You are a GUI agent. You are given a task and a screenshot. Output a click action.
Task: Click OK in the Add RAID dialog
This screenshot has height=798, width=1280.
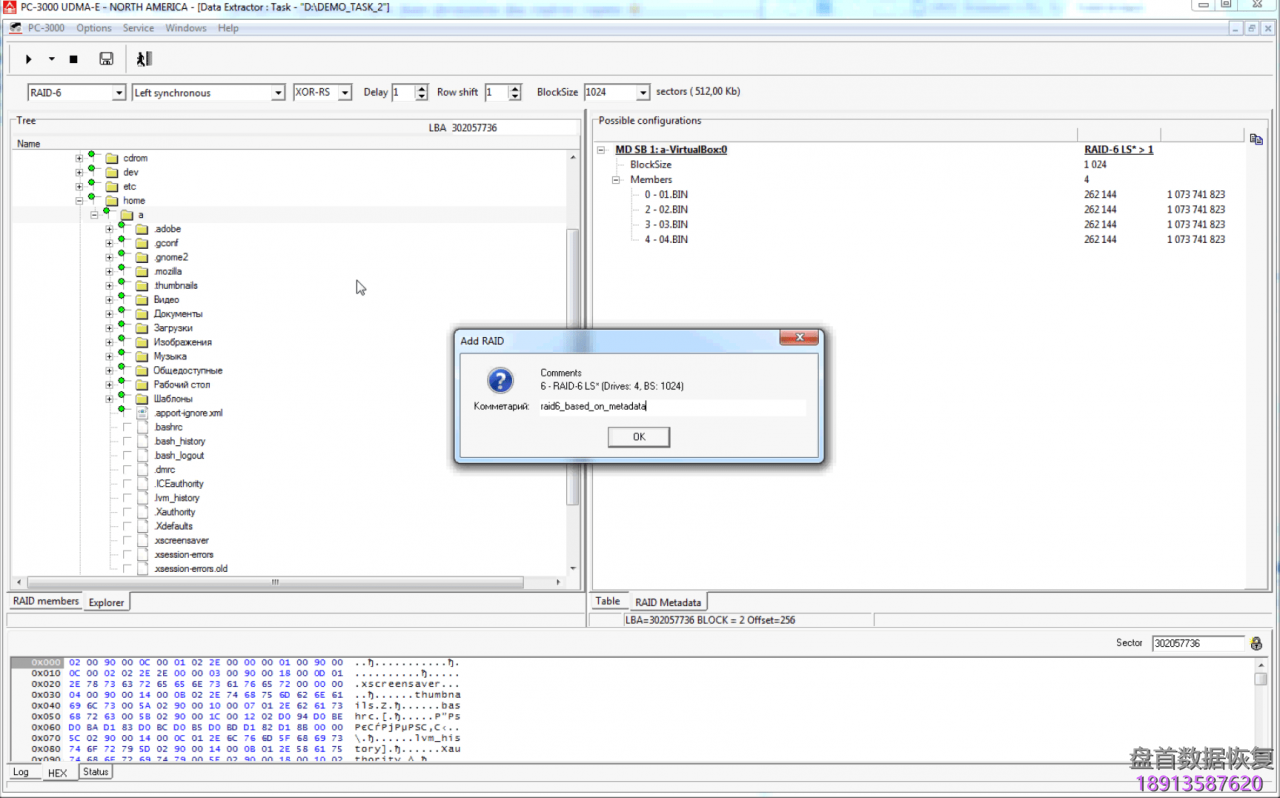(638, 437)
